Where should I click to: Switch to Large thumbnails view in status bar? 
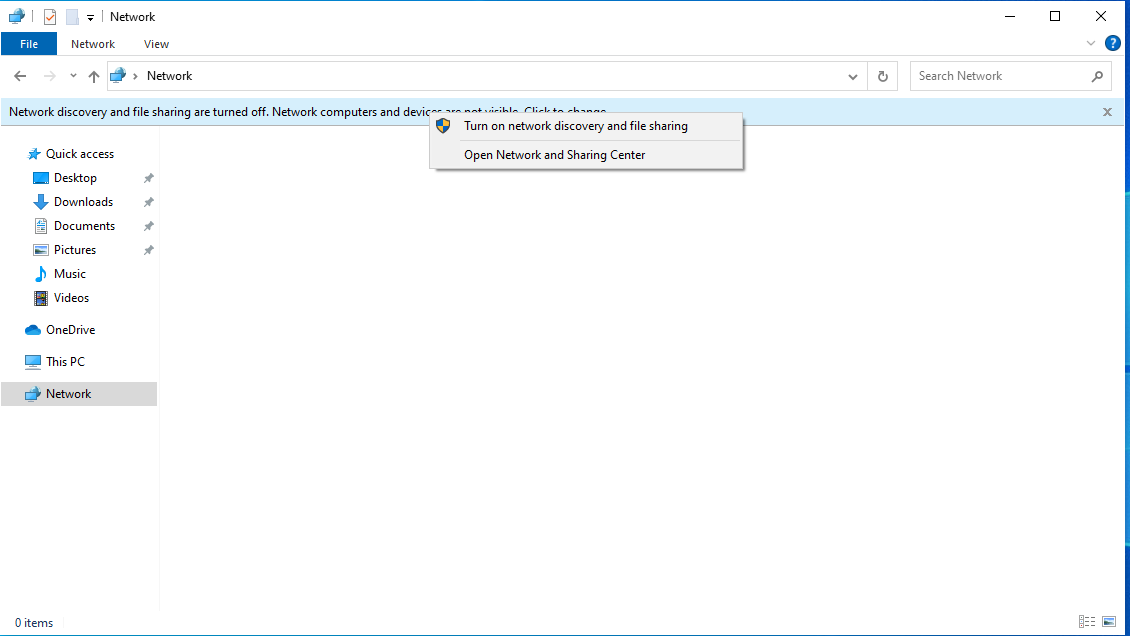(1110, 621)
